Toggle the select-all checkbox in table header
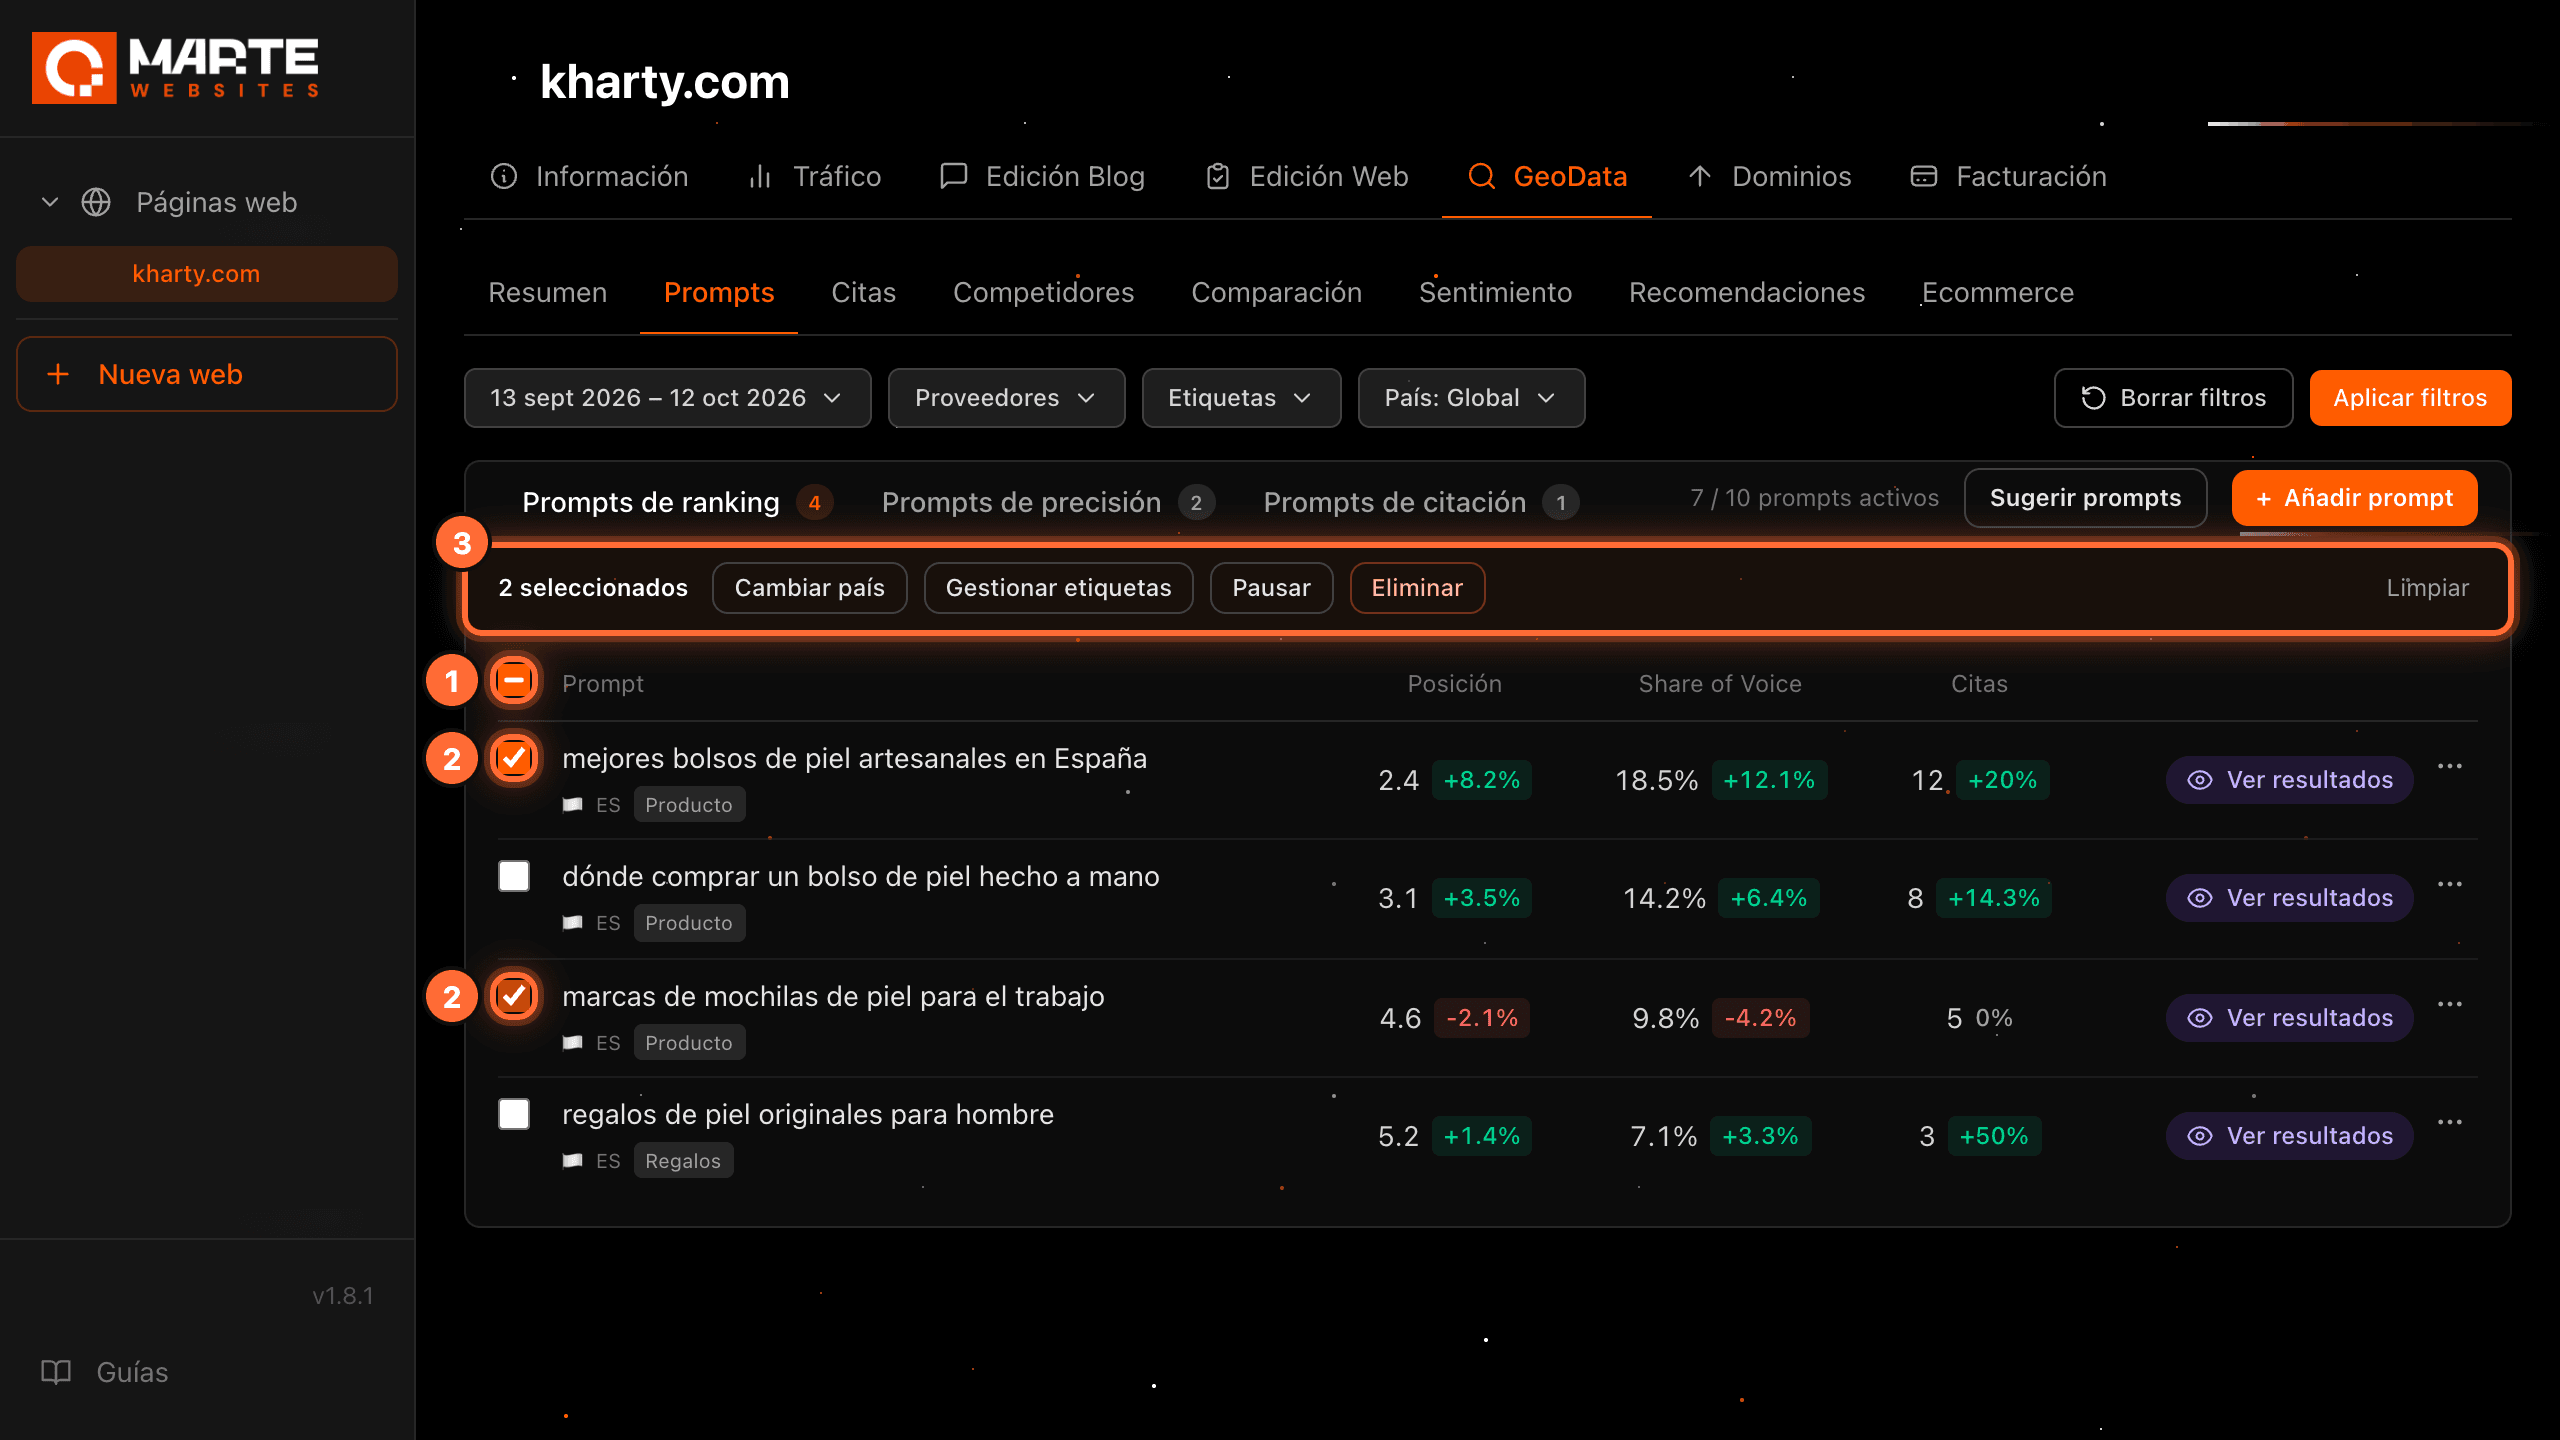Screen dimensions: 2560x1440 pyautogui.click(x=514, y=681)
